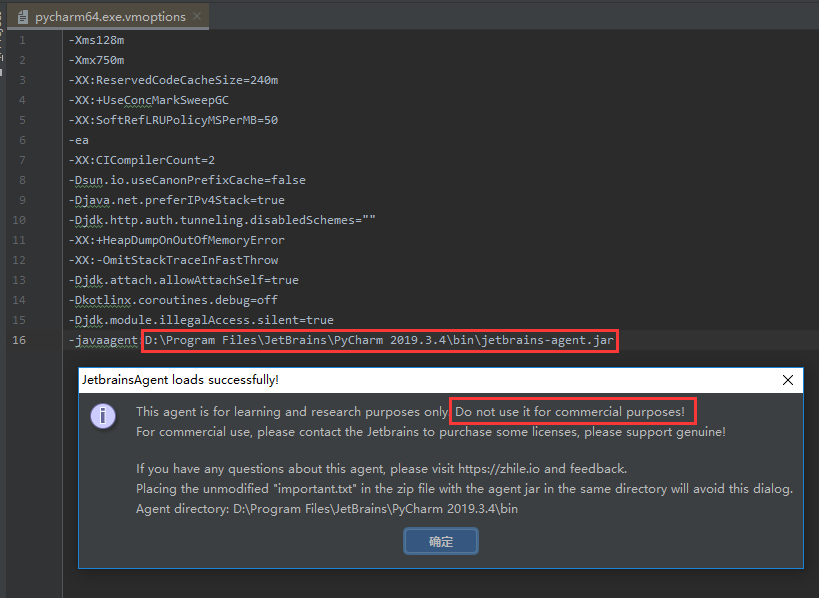Click the line "-ea"
The image size is (819, 598).
pos(79,140)
